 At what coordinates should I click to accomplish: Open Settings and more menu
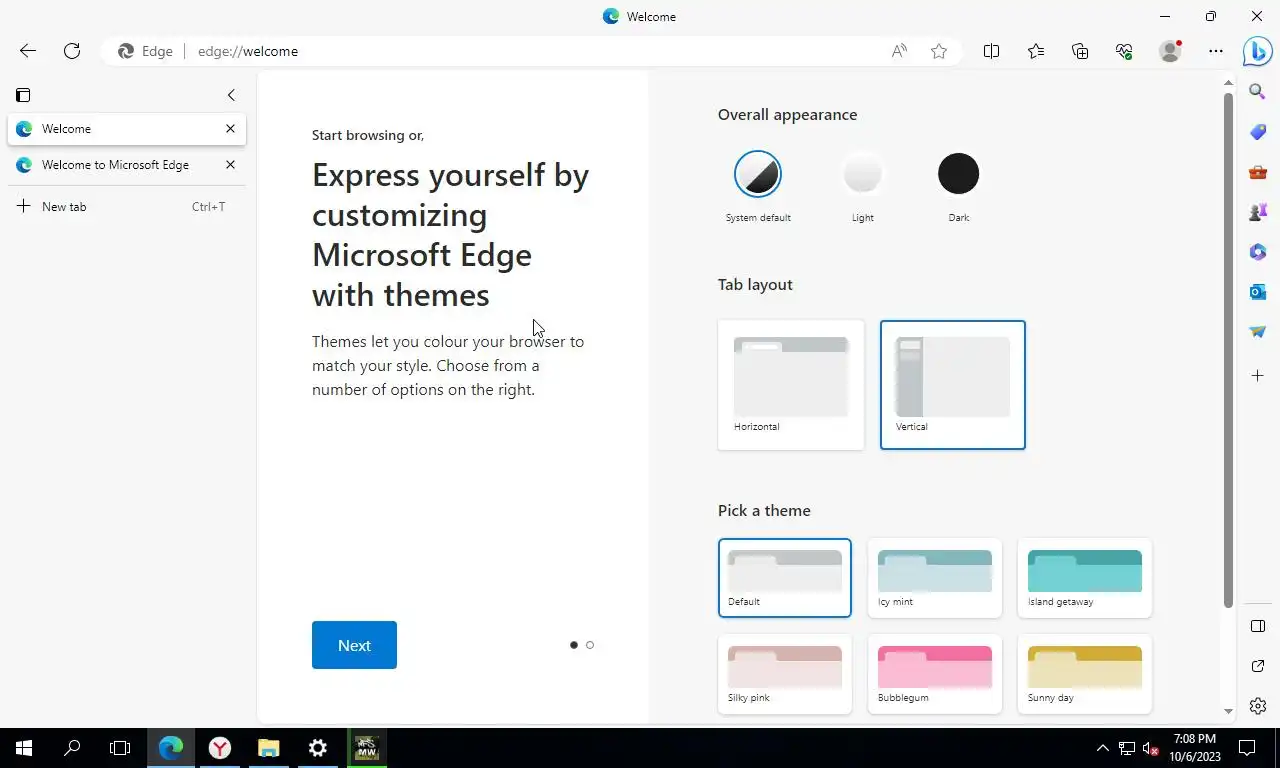(1215, 51)
